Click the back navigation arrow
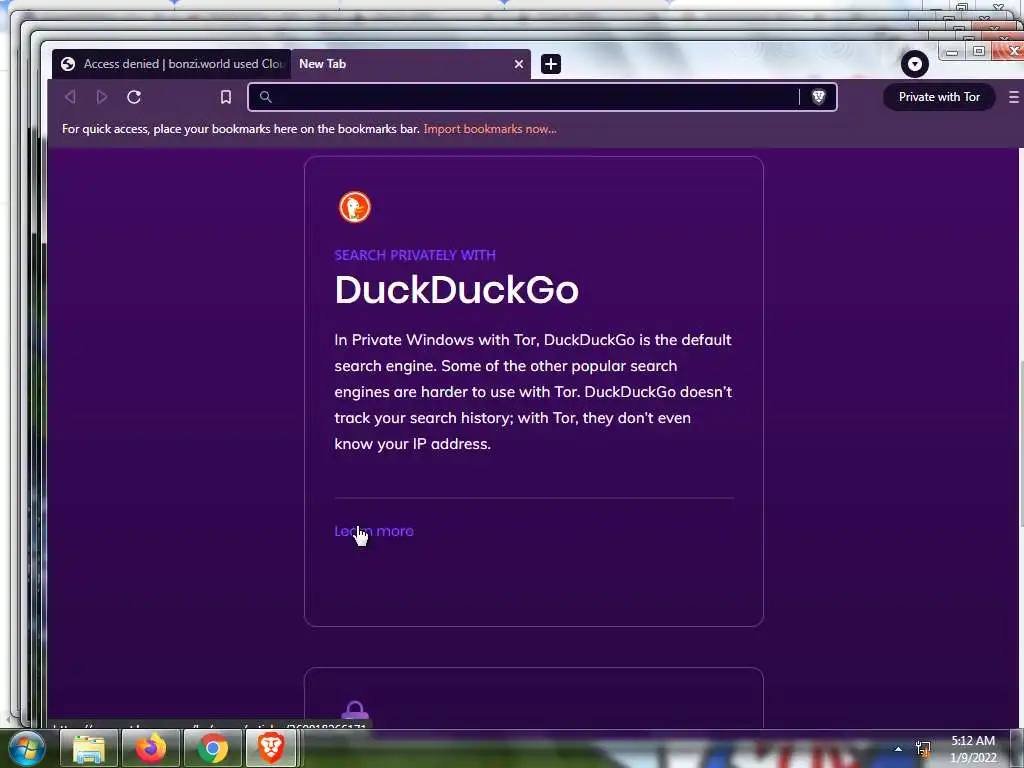1024x768 pixels. point(70,97)
